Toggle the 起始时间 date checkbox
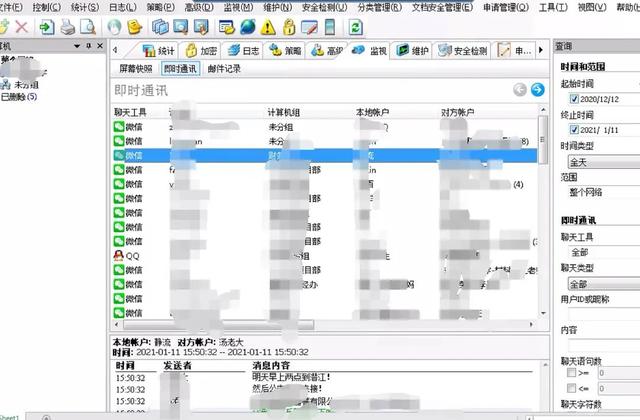The width and height of the screenshot is (640, 420). pyautogui.click(x=574, y=99)
